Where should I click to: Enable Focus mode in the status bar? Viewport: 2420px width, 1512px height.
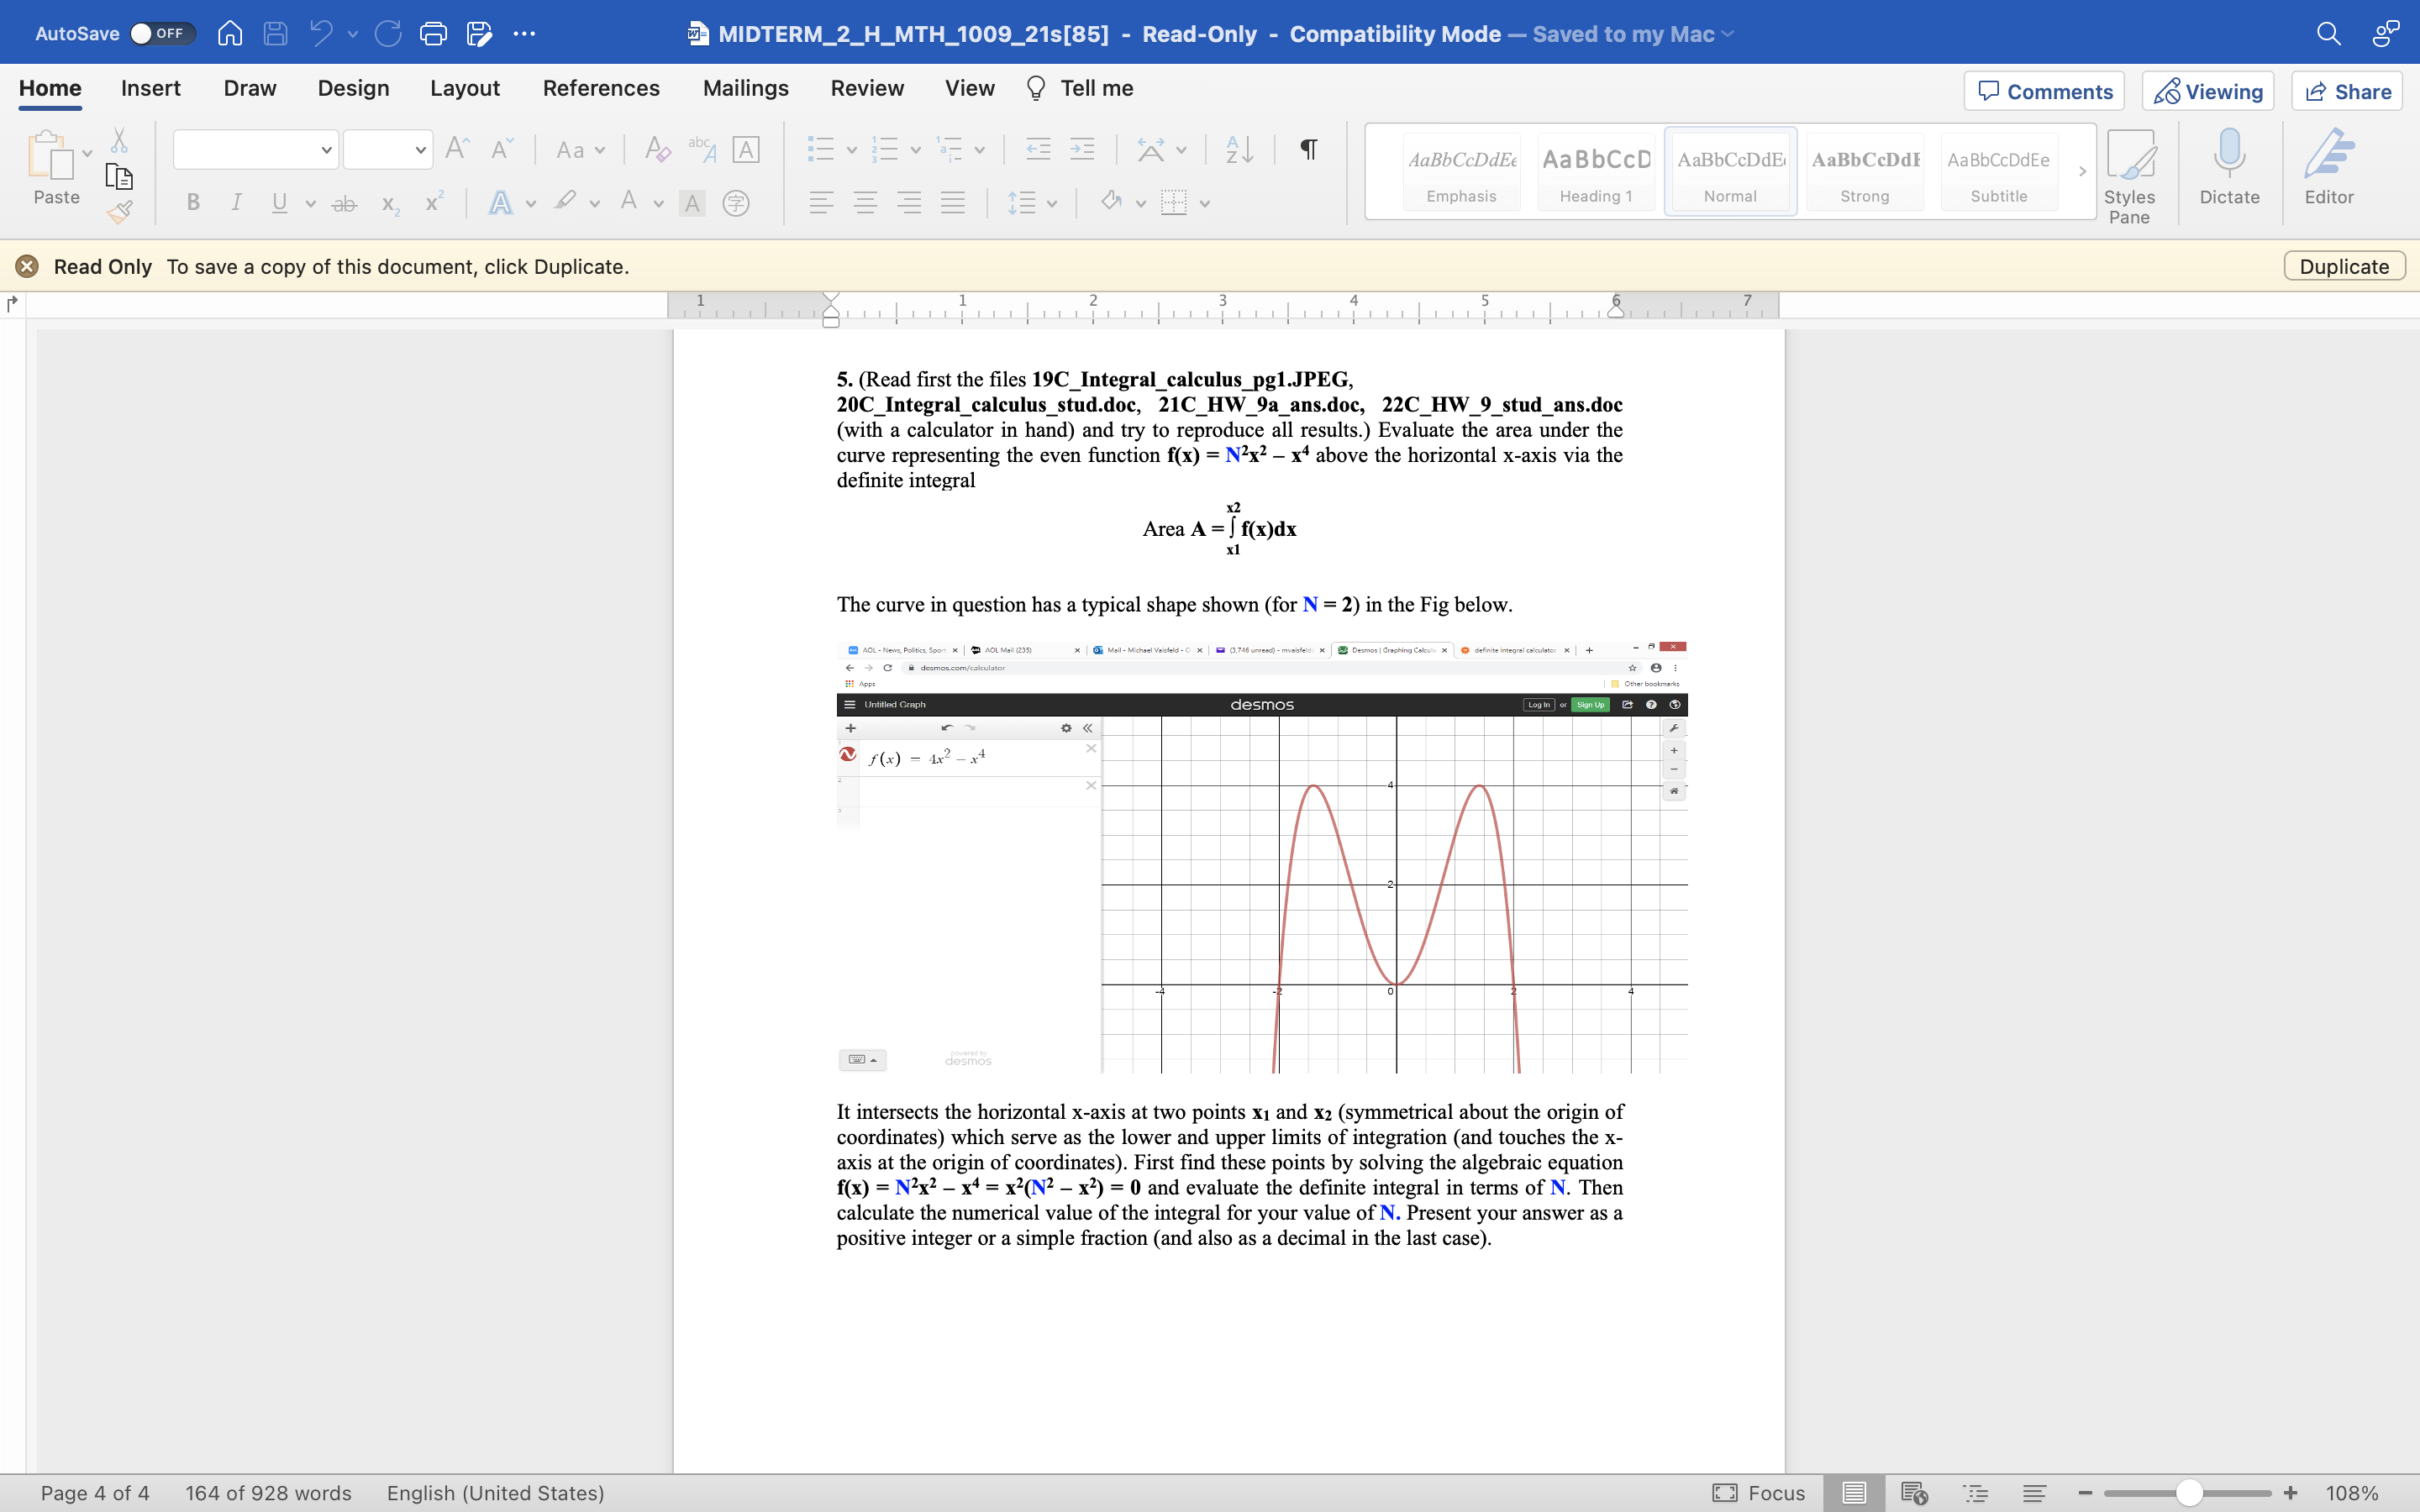click(x=1759, y=1493)
